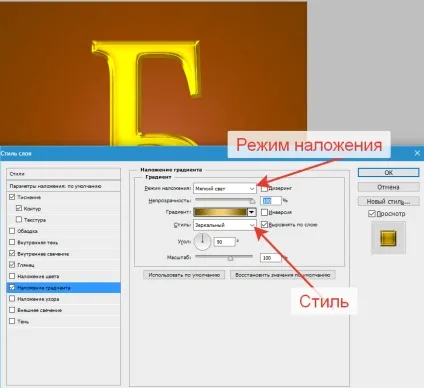This screenshot has height=388, width=424.
Task: Toggle the Внутреннее свечение checkbox
Action: (x=12, y=253)
